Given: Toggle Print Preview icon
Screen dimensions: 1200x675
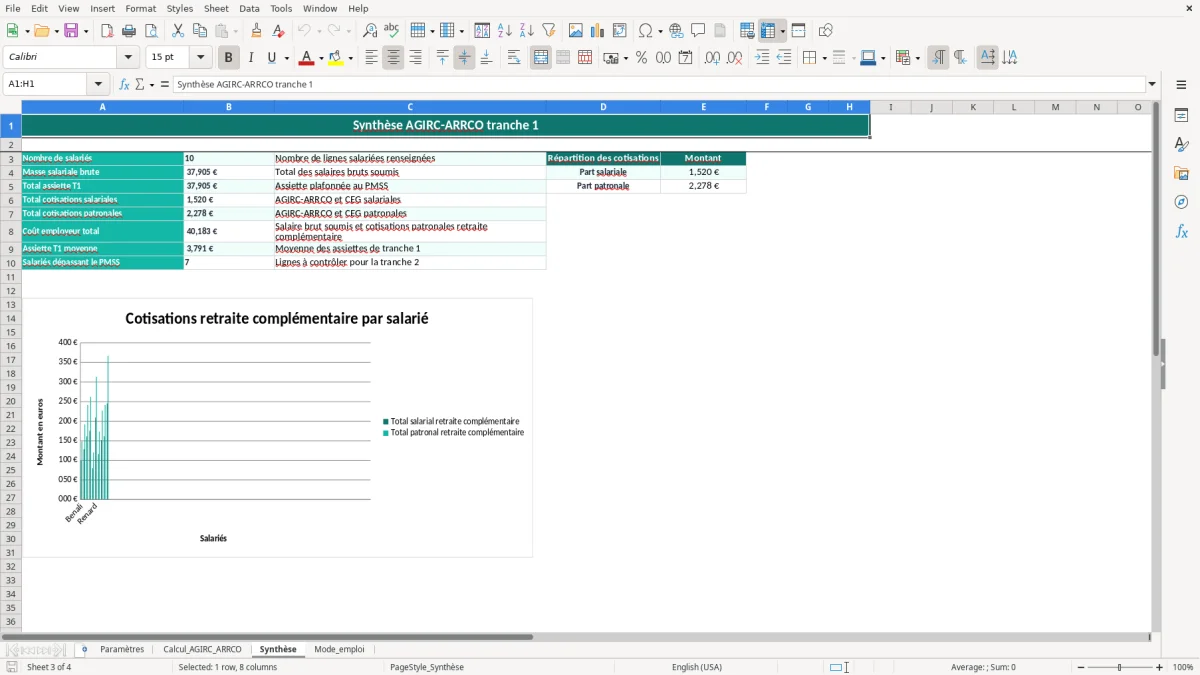Looking at the screenshot, I should (x=151, y=31).
